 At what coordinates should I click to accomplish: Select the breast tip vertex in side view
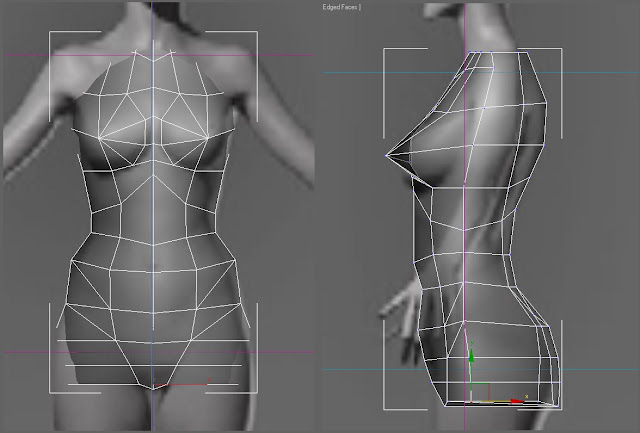pos(386,155)
